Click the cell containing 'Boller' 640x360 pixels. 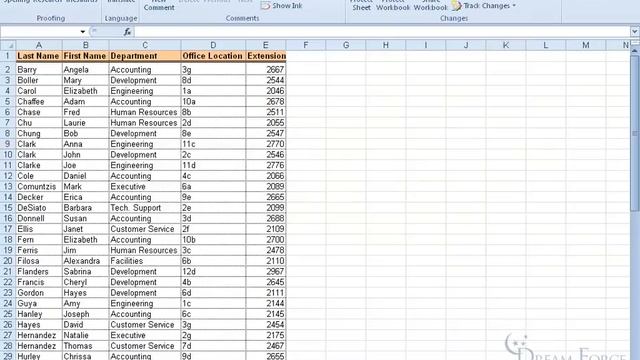point(39,80)
